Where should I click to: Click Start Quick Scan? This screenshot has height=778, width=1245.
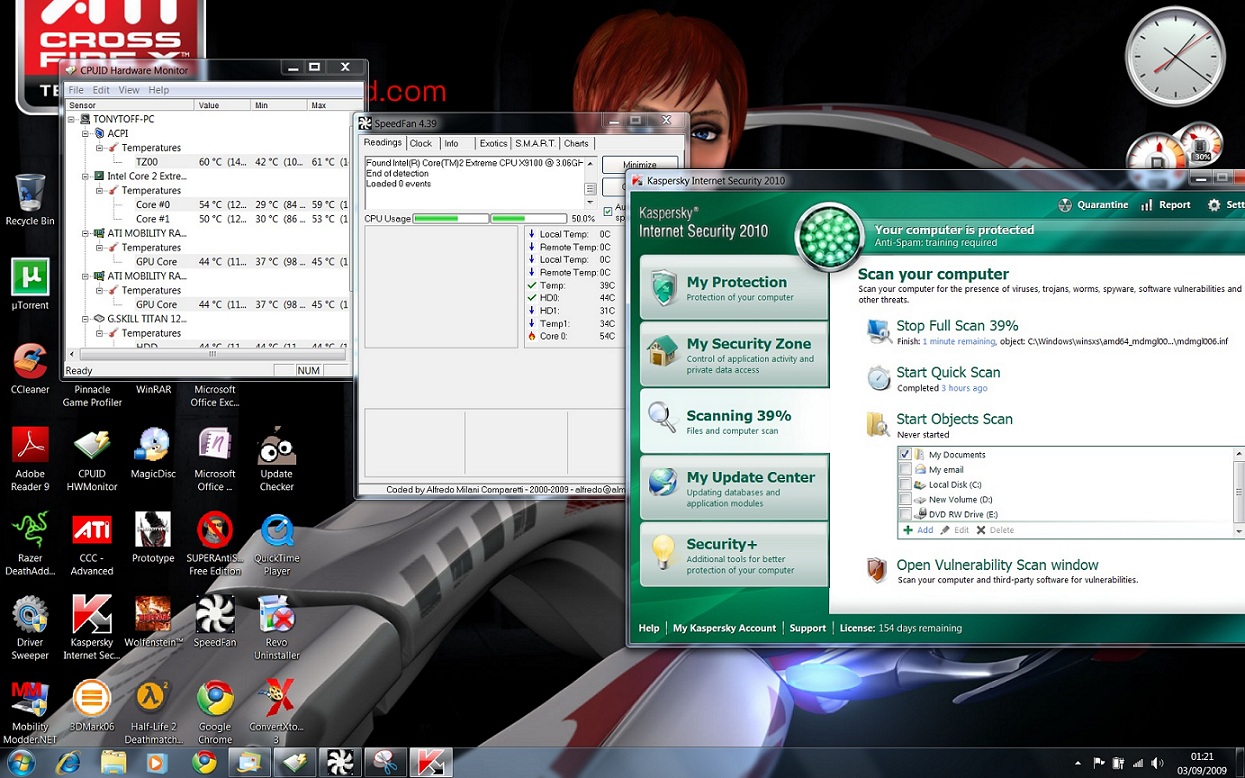(x=948, y=372)
